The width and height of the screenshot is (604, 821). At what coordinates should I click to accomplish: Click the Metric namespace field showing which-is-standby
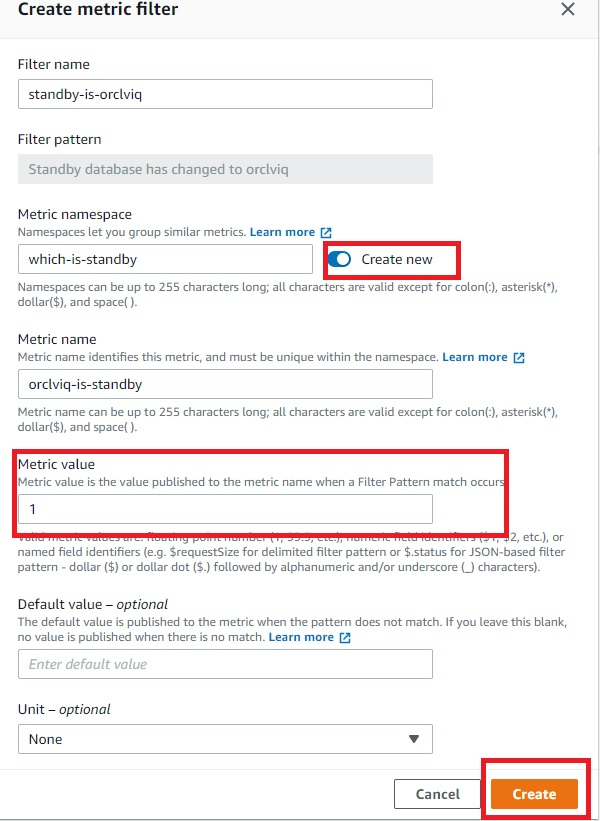(165, 258)
